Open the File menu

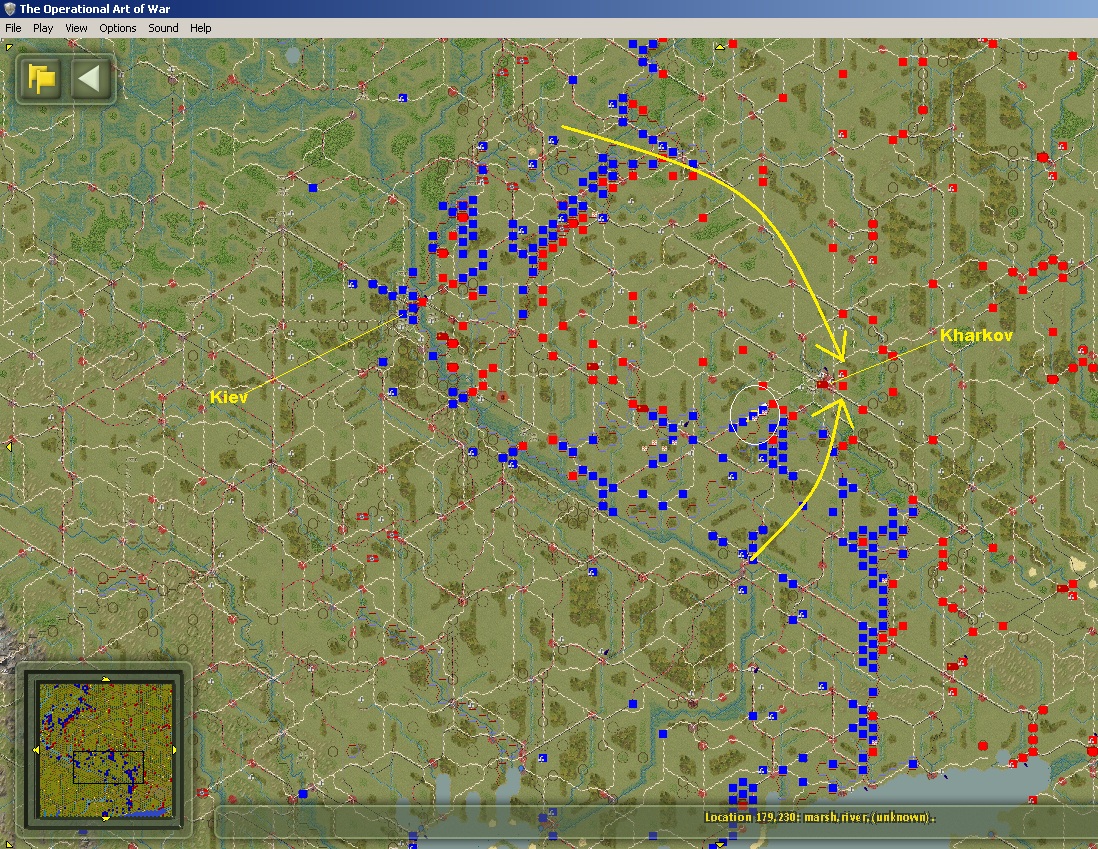coord(13,28)
